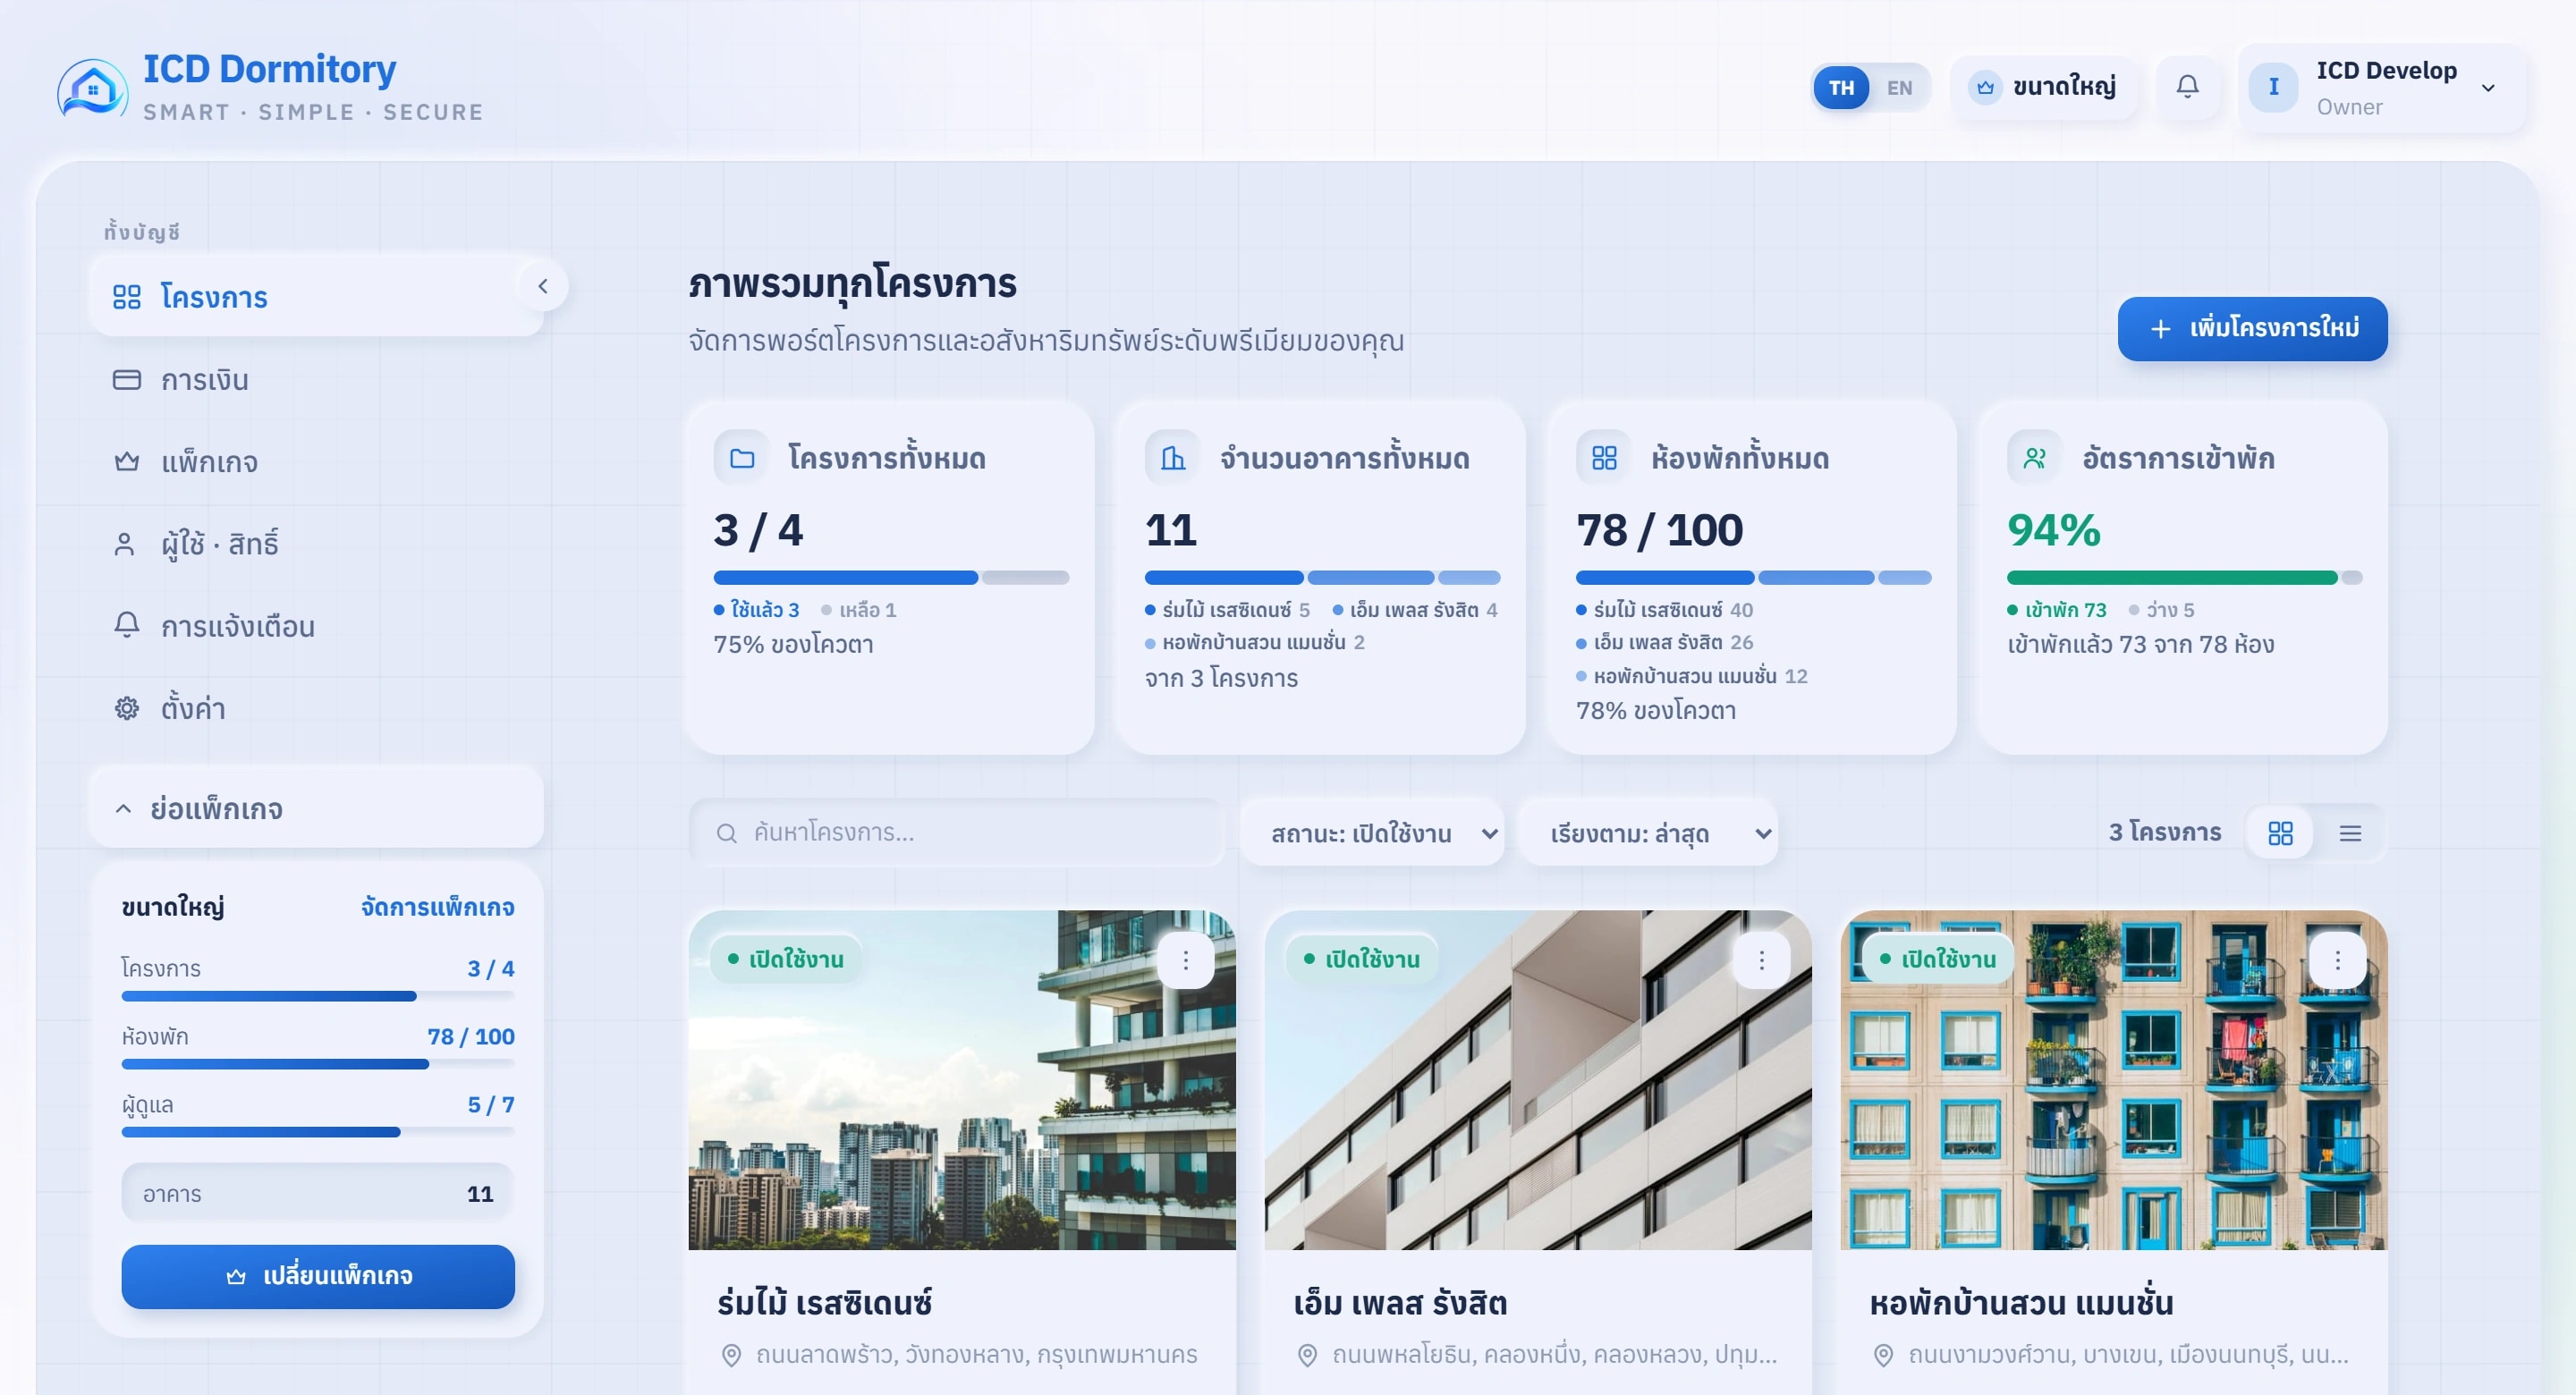Switch to list view layout
Image resolution: width=2576 pixels, height=1395 pixels.
[2351, 833]
